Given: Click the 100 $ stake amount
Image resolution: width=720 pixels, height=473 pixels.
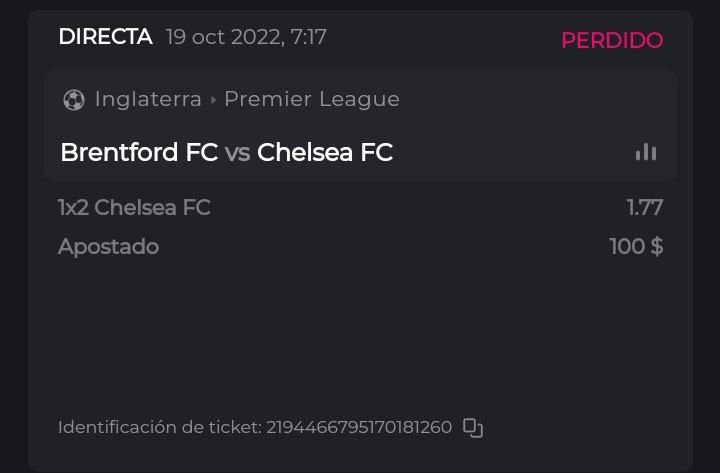Looking at the screenshot, I should click(636, 246).
